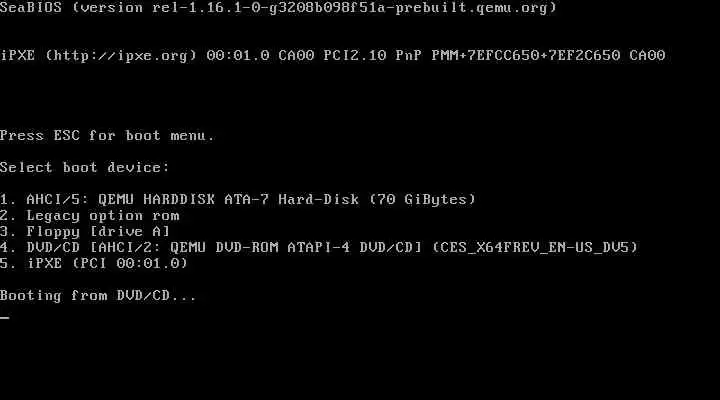Select the AHCI/5 QEMU HARDDISK boot entry
The height and width of the screenshot is (400, 720).
[x=237, y=200]
